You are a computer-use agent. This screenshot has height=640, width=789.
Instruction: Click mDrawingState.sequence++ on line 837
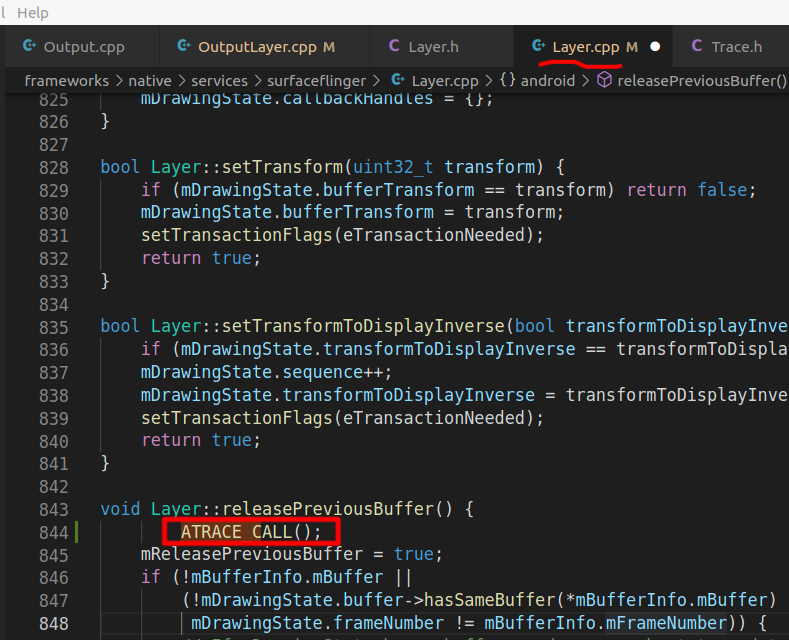[x=261, y=372]
